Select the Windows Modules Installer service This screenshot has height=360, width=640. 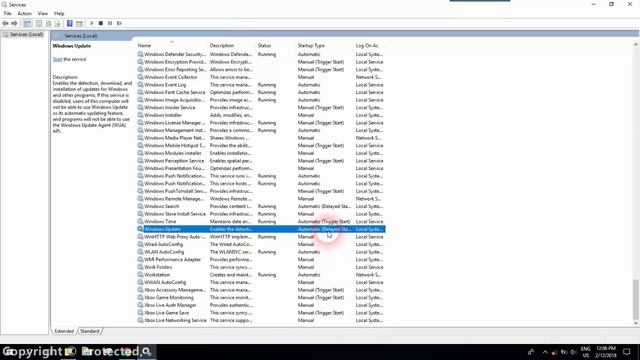coord(261,153)
